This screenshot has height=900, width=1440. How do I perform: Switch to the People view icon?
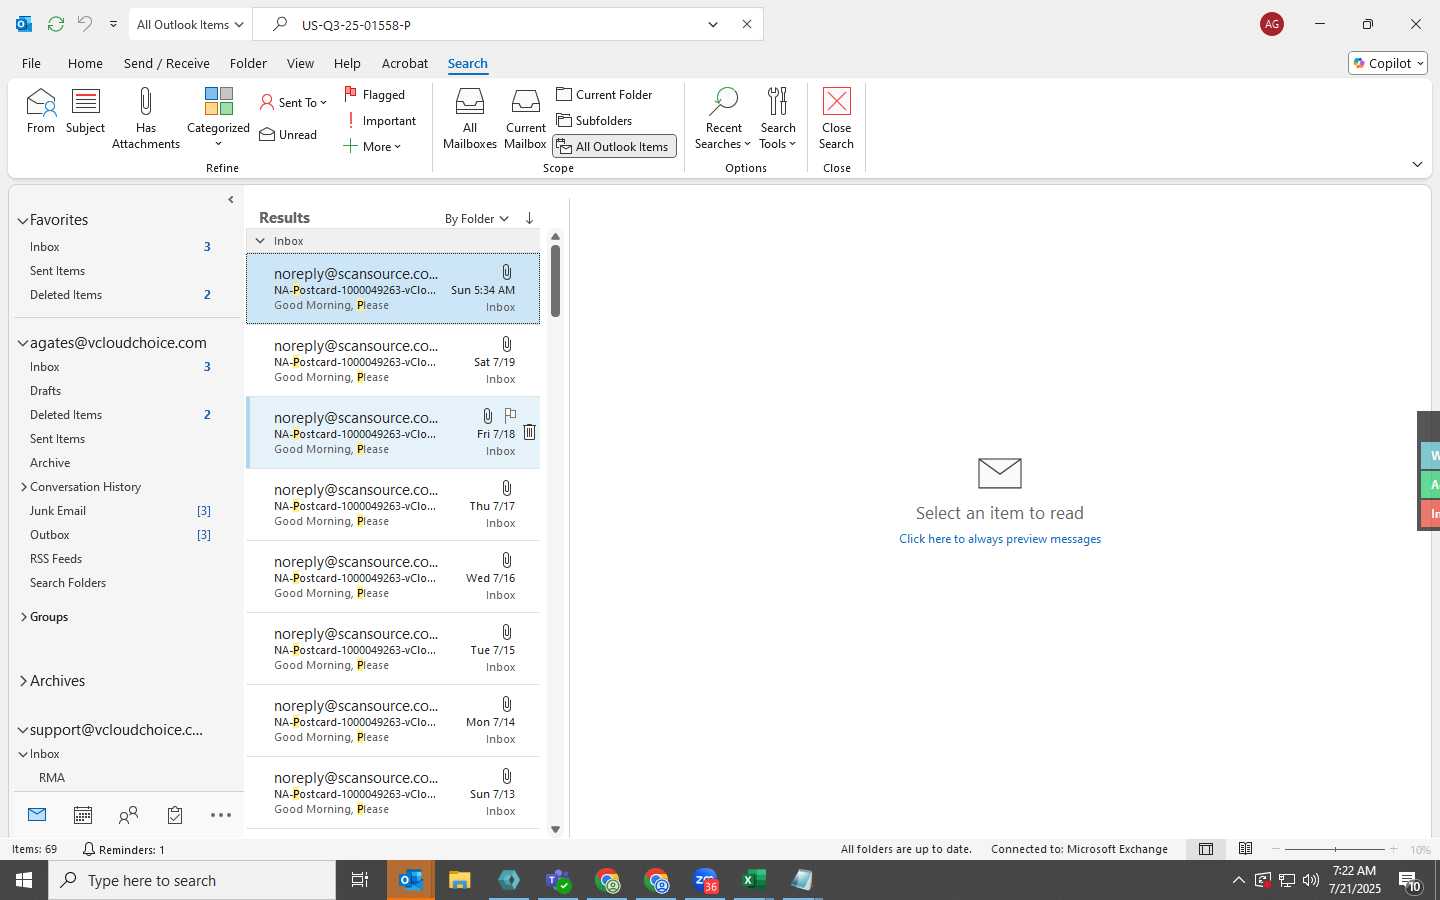point(128,815)
